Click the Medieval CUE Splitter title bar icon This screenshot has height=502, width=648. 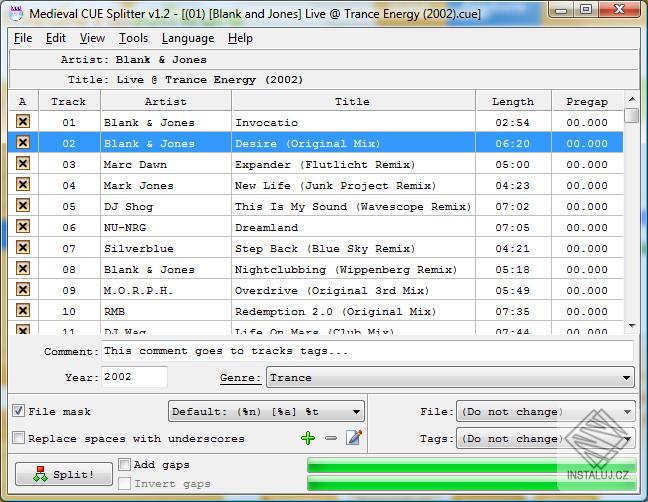[16, 13]
